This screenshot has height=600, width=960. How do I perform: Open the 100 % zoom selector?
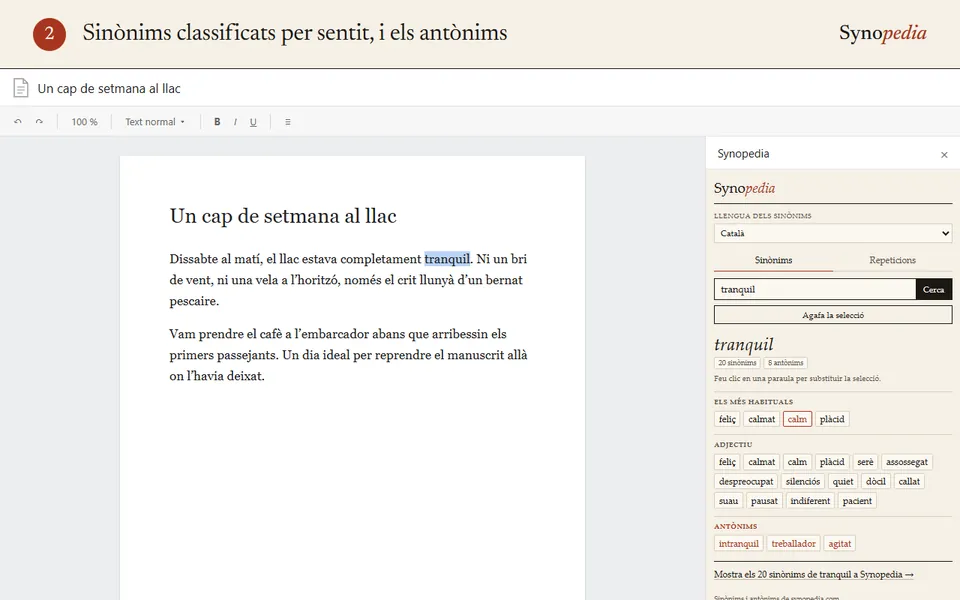click(x=84, y=122)
